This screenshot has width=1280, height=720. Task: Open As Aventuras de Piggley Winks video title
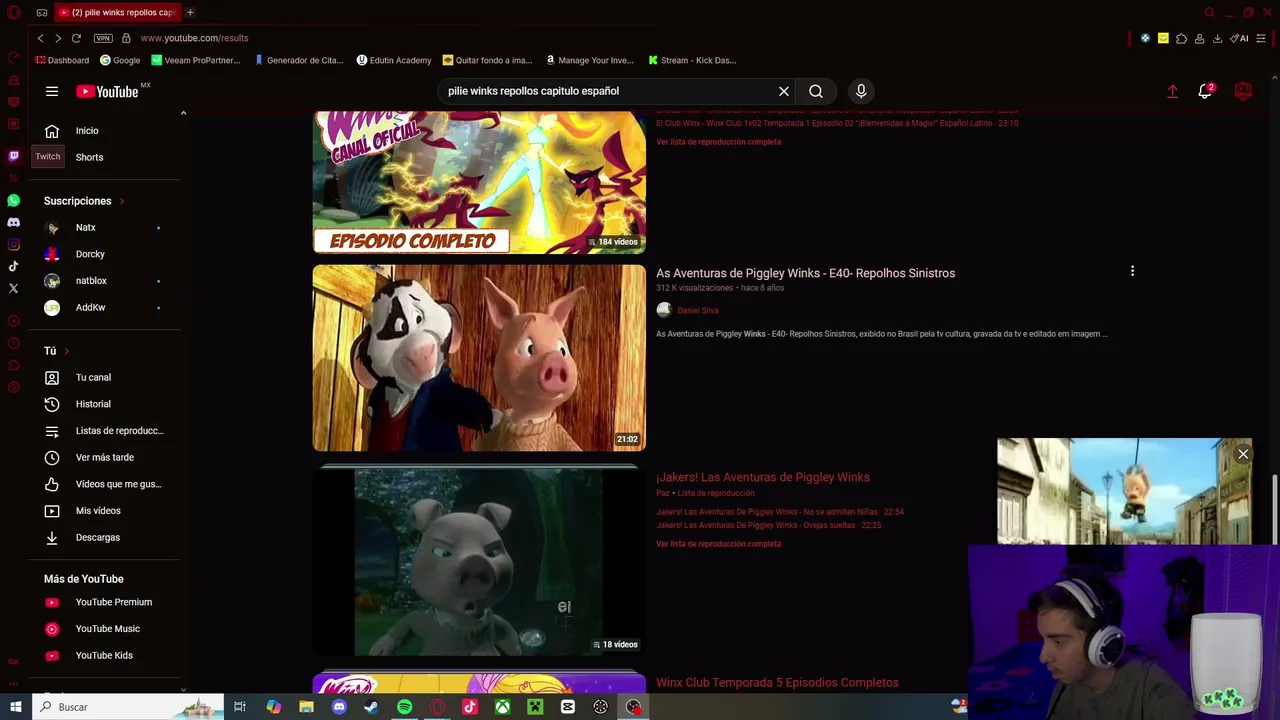point(805,273)
